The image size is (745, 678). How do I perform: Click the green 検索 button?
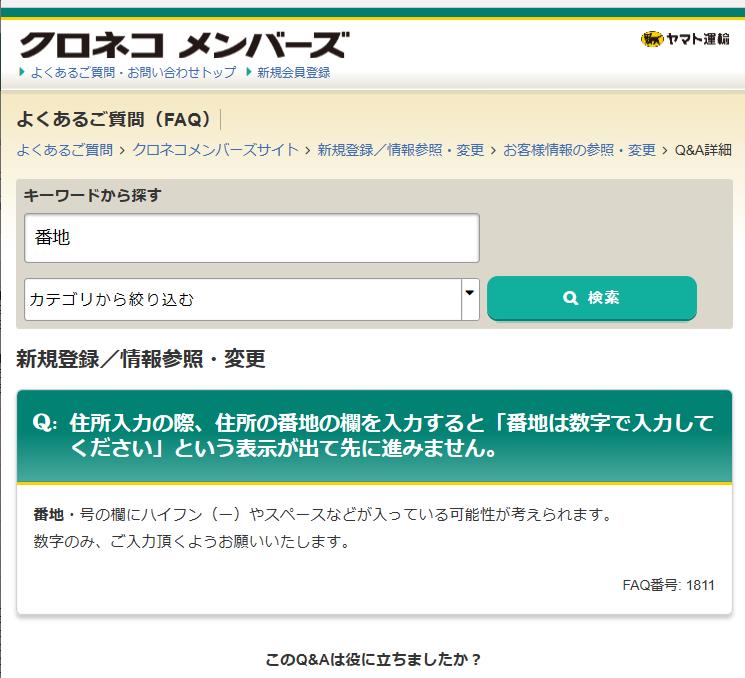coord(592,298)
